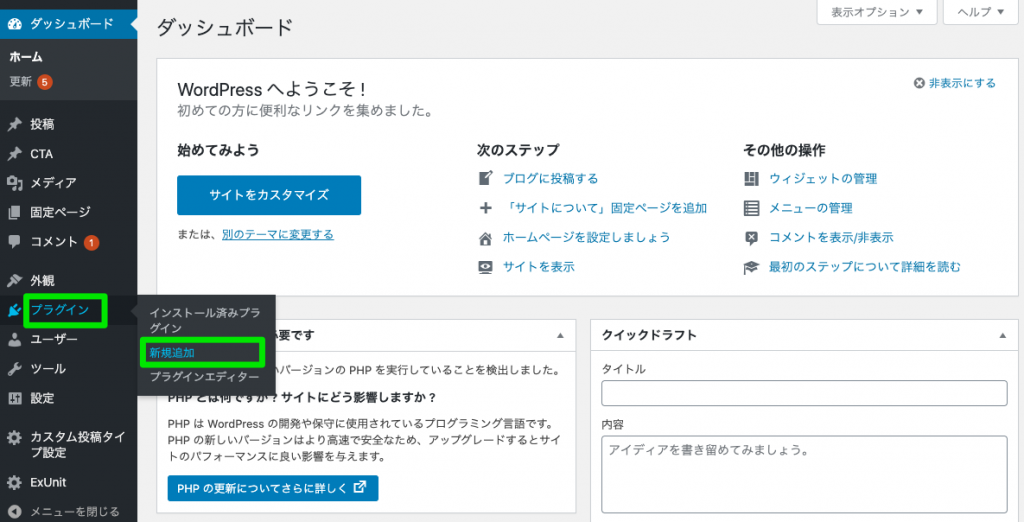Click the media icon beside メディア
1024x522 pixels.
tap(14, 183)
